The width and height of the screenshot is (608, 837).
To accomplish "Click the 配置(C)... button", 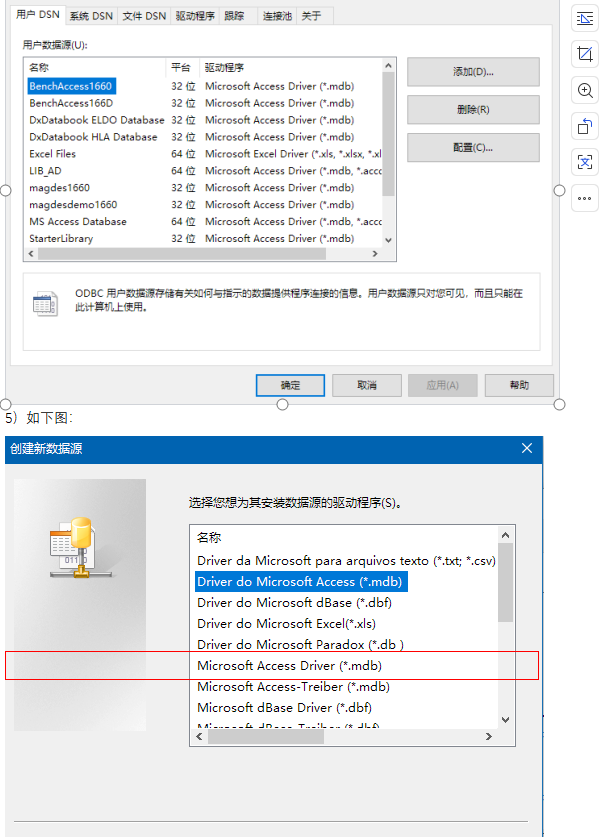I will [x=473, y=148].
